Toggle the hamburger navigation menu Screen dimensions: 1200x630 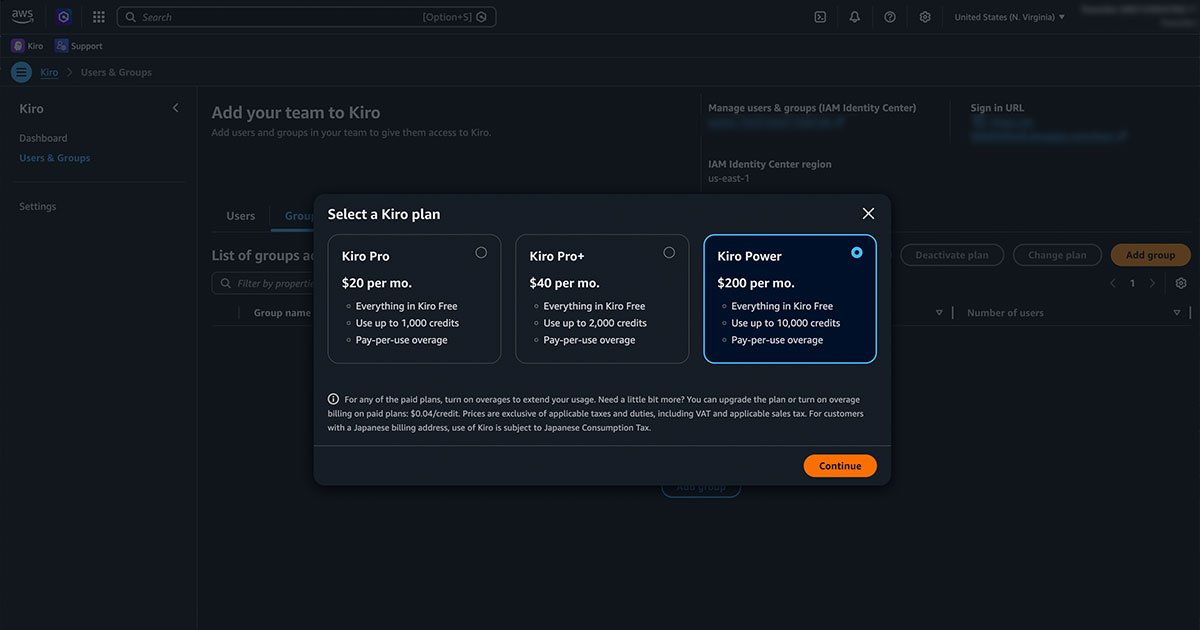tap(21, 72)
